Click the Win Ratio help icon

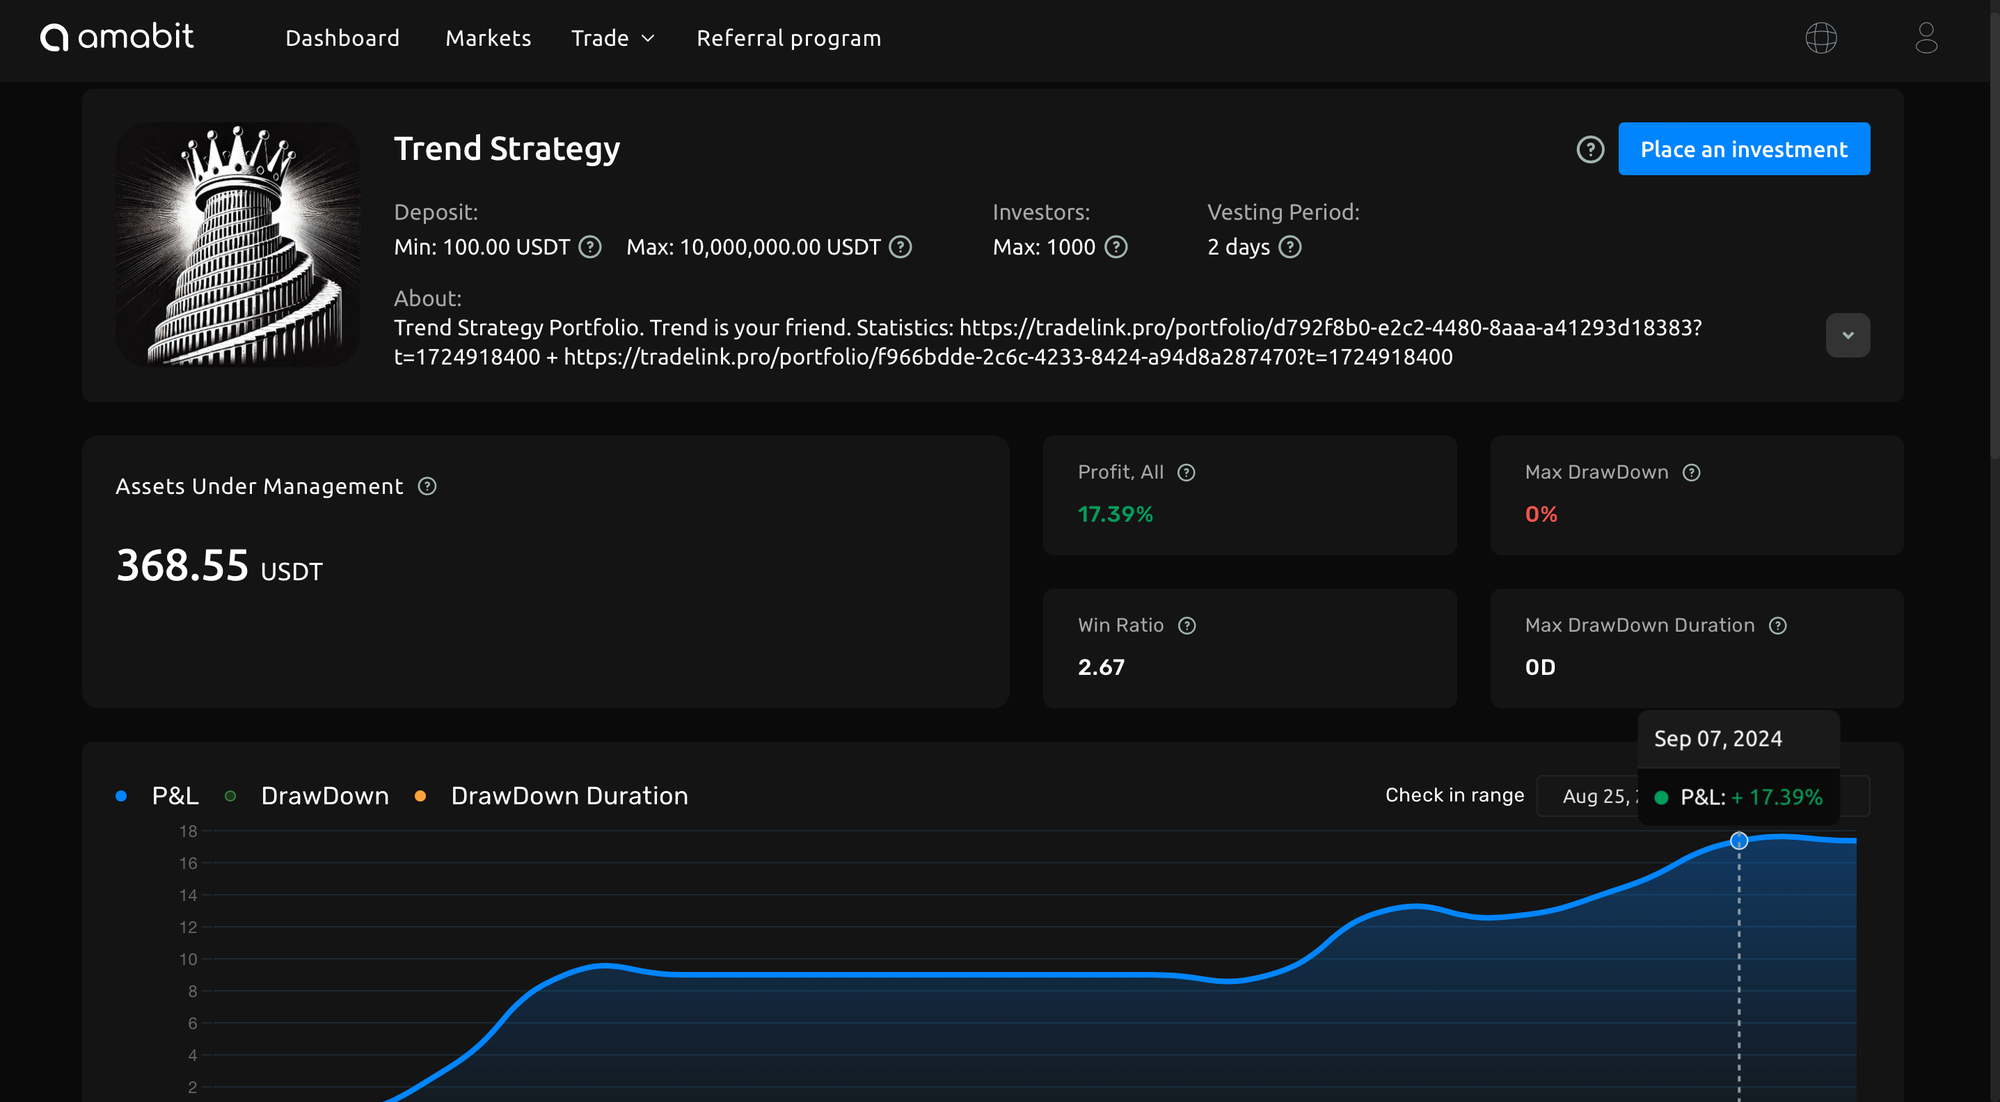[x=1187, y=626]
